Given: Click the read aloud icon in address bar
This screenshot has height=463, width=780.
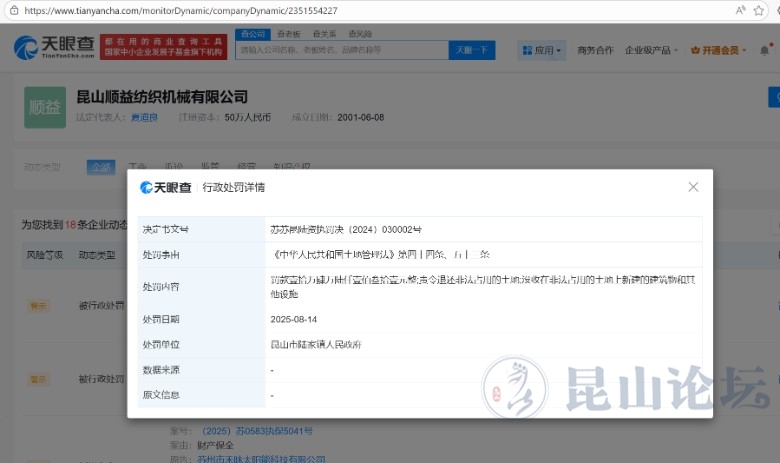Looking at the screenshot, I should (x=741, y=10).
